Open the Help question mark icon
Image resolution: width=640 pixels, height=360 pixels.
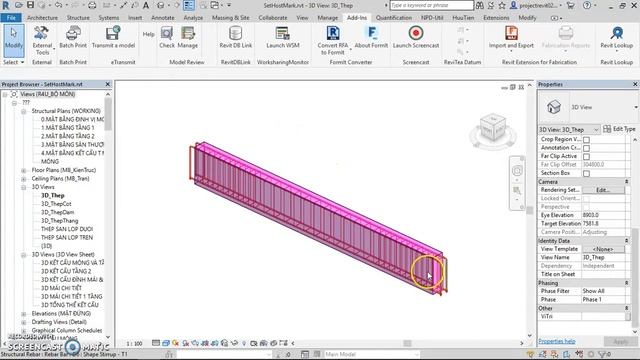[587, 5]
